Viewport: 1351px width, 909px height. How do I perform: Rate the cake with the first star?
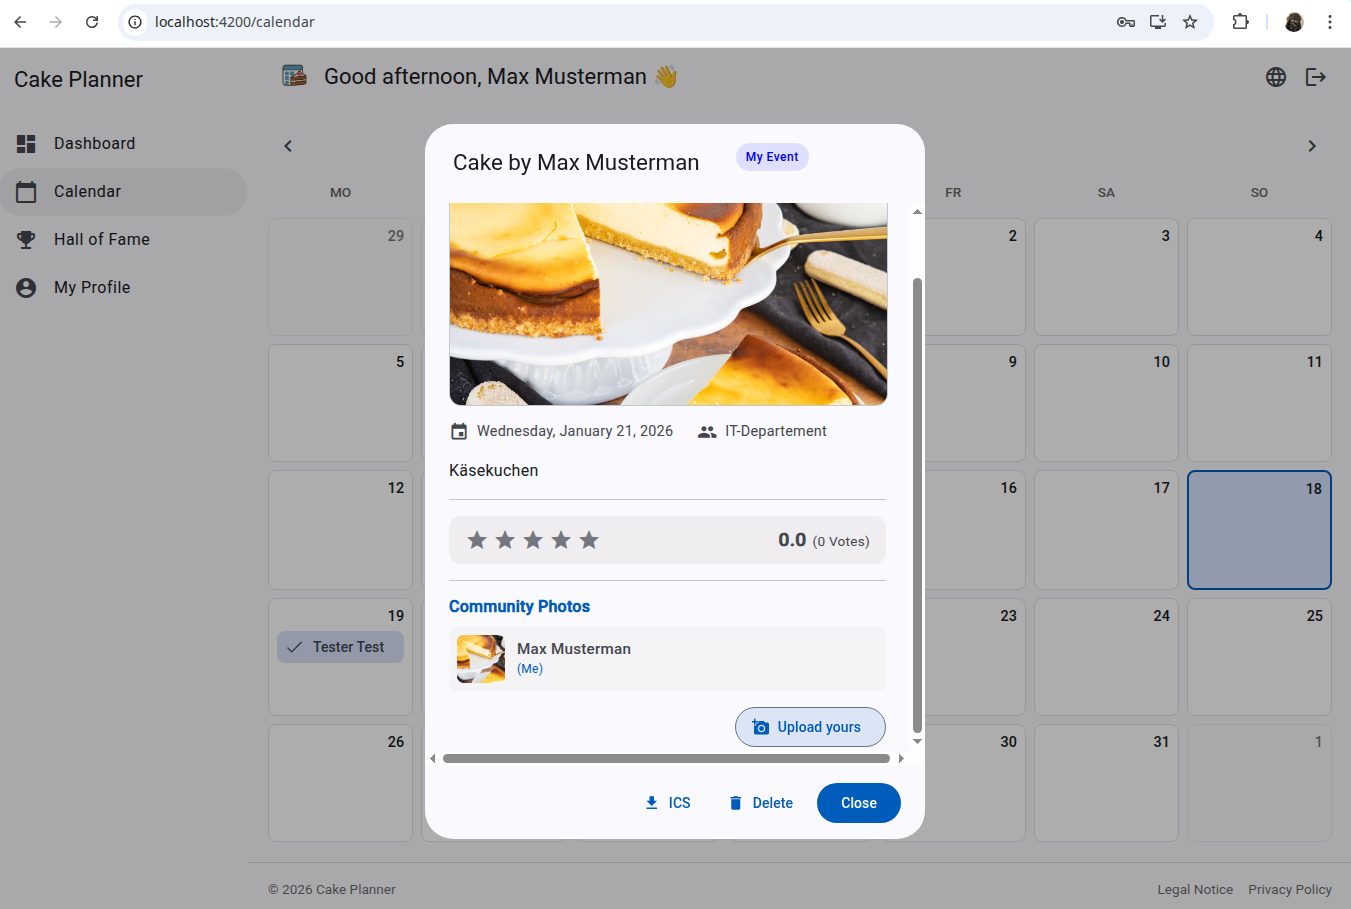pyautogui.click(x=477, y=540)
